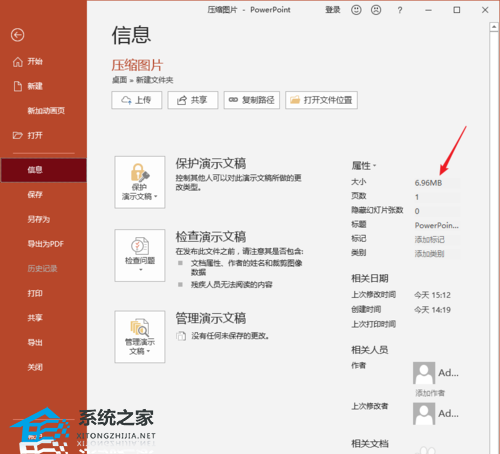The image size is (500, 454).
Task: Click the 今天 14:19 created time
Action: pyautogui.click(x=432, y=310)
